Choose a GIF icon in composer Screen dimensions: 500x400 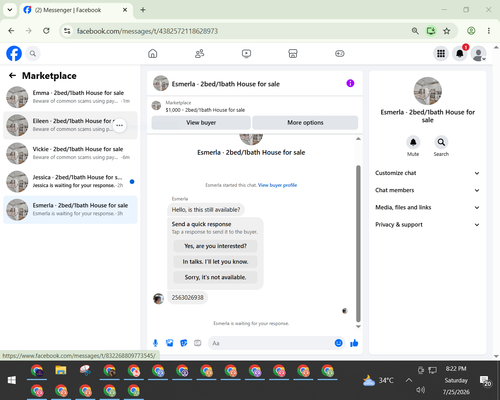point(198,343)
